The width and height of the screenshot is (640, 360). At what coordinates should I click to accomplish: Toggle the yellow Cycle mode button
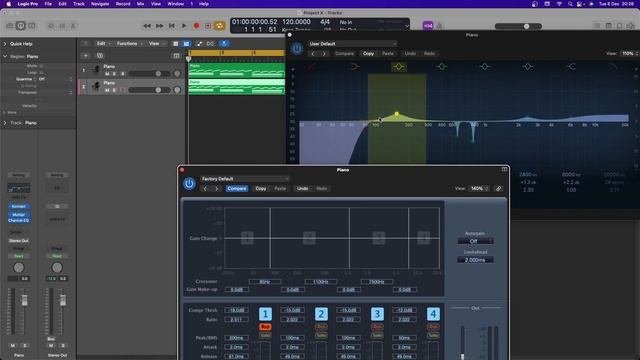tap(220, 26)
